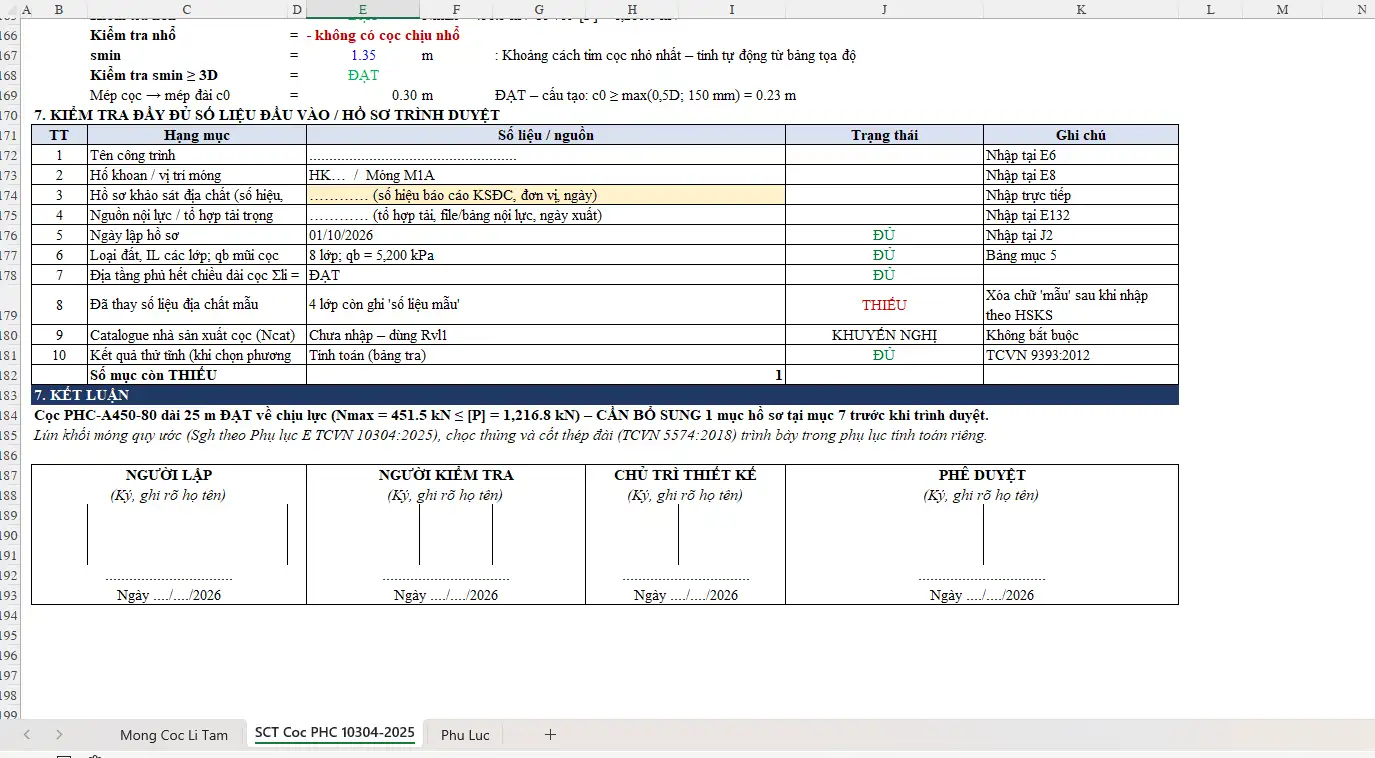Image resolution: width=1375 pixels, height=758 pixels.
Task: Select the 'Khảo sát địa chất' row label 'Hồ sơ khảo sát địa chất'
Action: pos(197,195)
